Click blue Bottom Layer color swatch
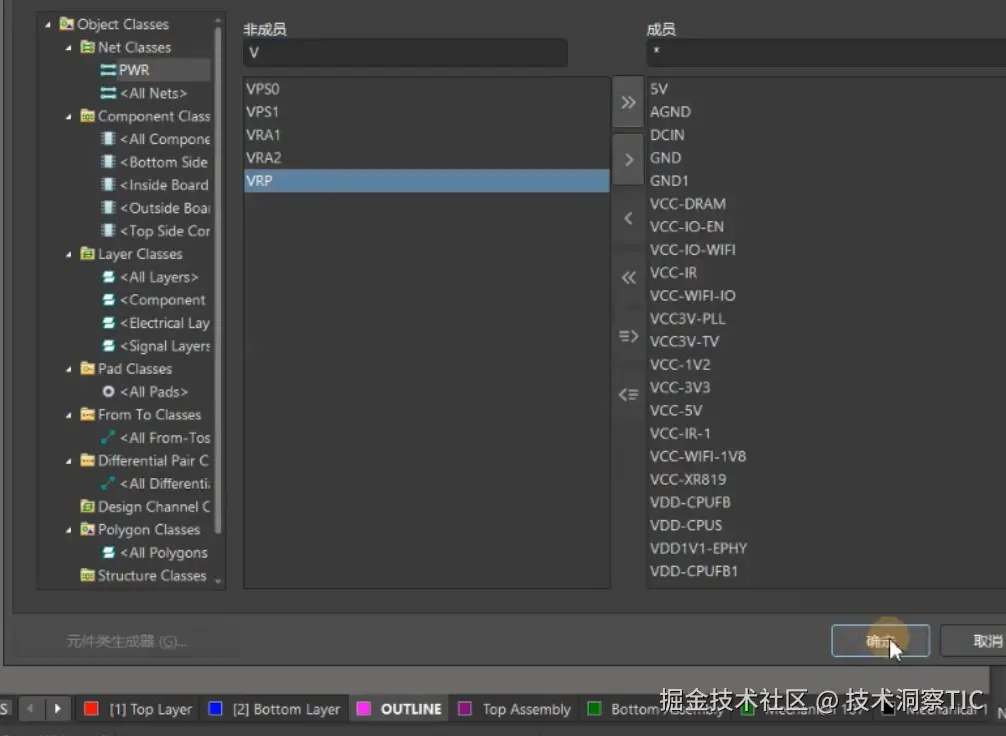This screenshot has width=1006, height=736. [216, 708]
